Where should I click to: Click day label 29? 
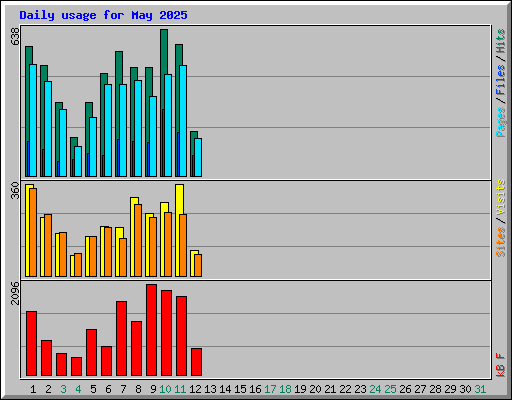click(450, 389)
